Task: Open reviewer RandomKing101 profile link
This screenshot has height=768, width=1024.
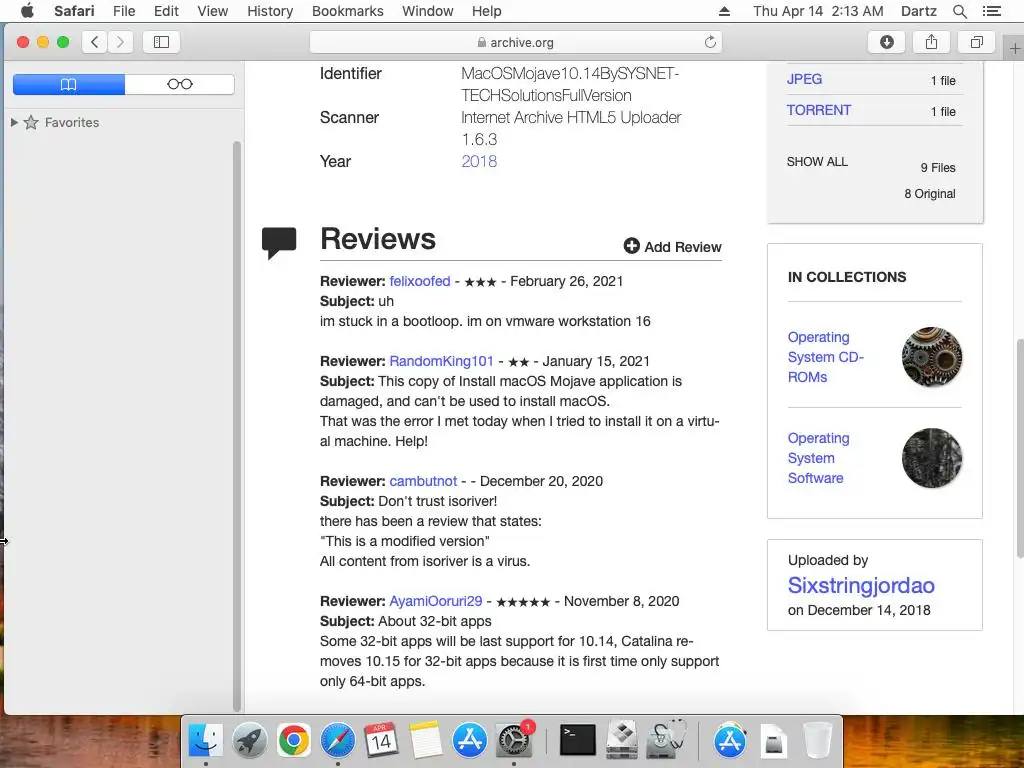Action: click(441, 361)
